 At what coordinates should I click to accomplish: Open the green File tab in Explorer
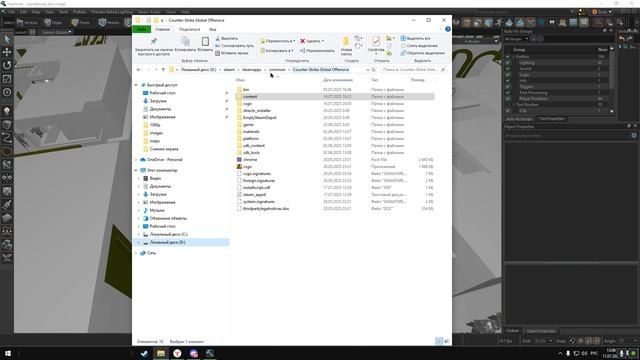pyautogui.click(x=142, y=29)
